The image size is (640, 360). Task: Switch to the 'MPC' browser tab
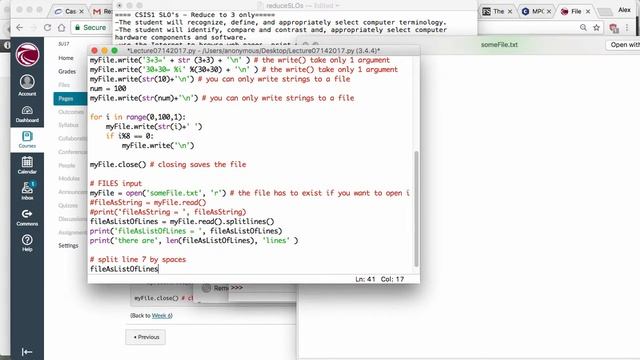[x=537, y=11]
